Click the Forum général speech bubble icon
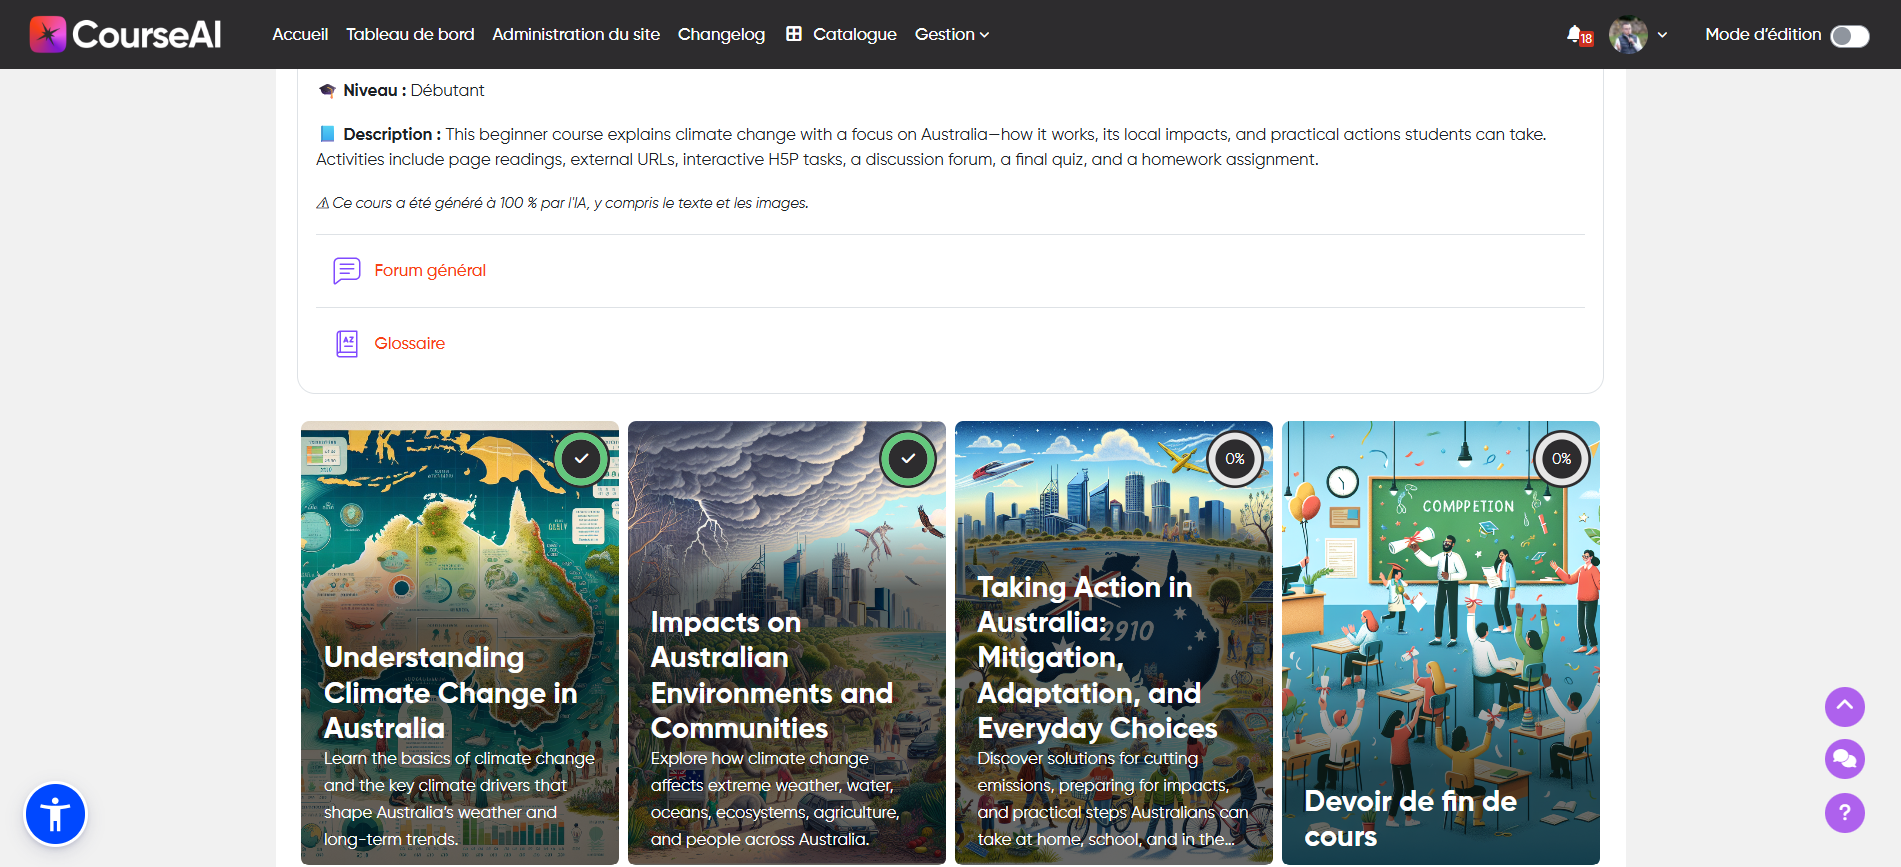Image resolution: width=1901 pixels, height=867 pixels. [x=346, y=270]
